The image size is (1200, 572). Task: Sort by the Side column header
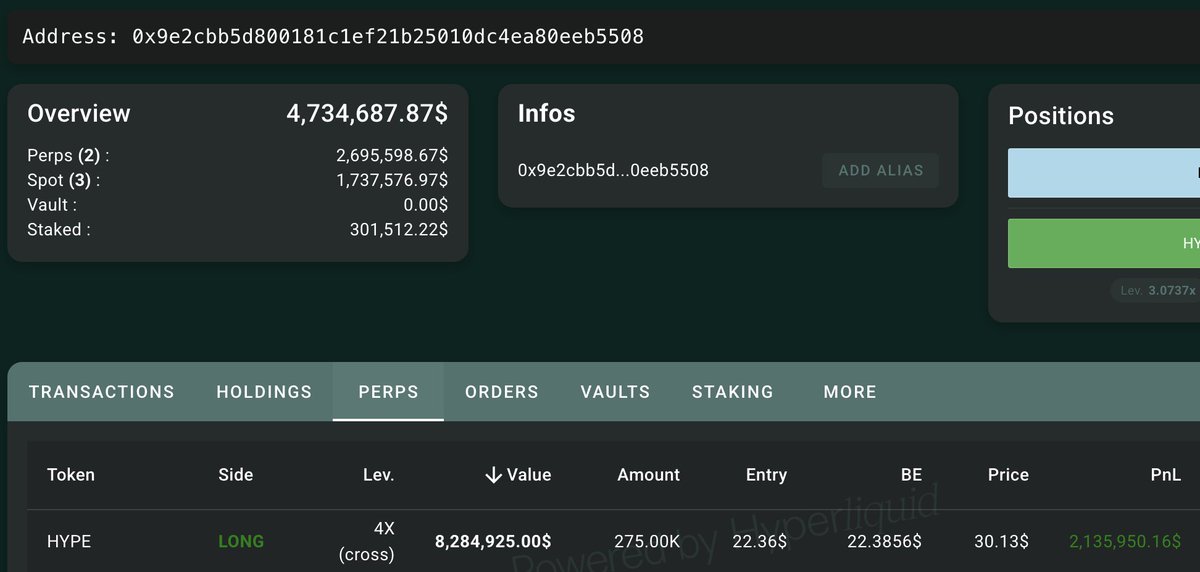pyautogui.click(x=236, y=475)
